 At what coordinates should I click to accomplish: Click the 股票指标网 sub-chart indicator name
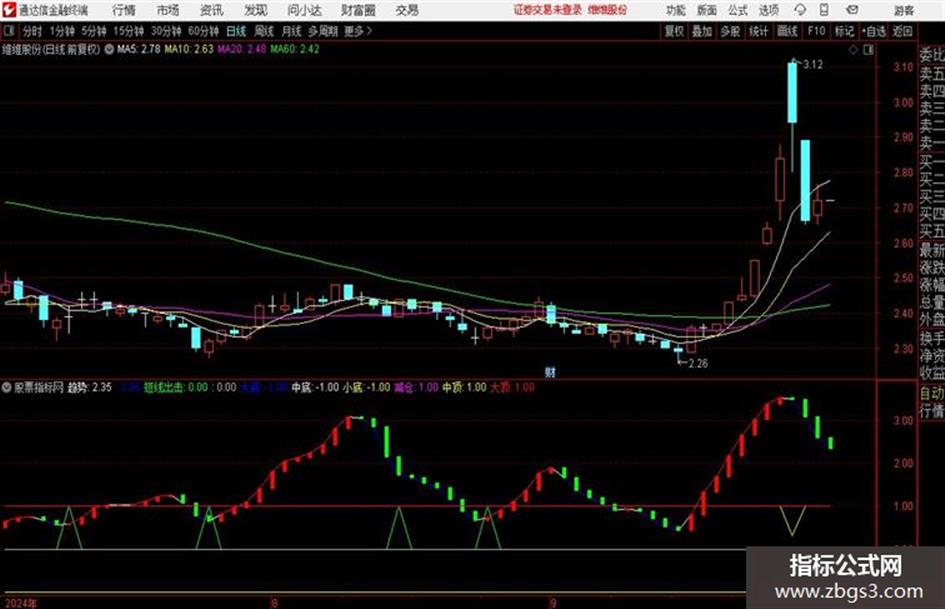(39, 387)
